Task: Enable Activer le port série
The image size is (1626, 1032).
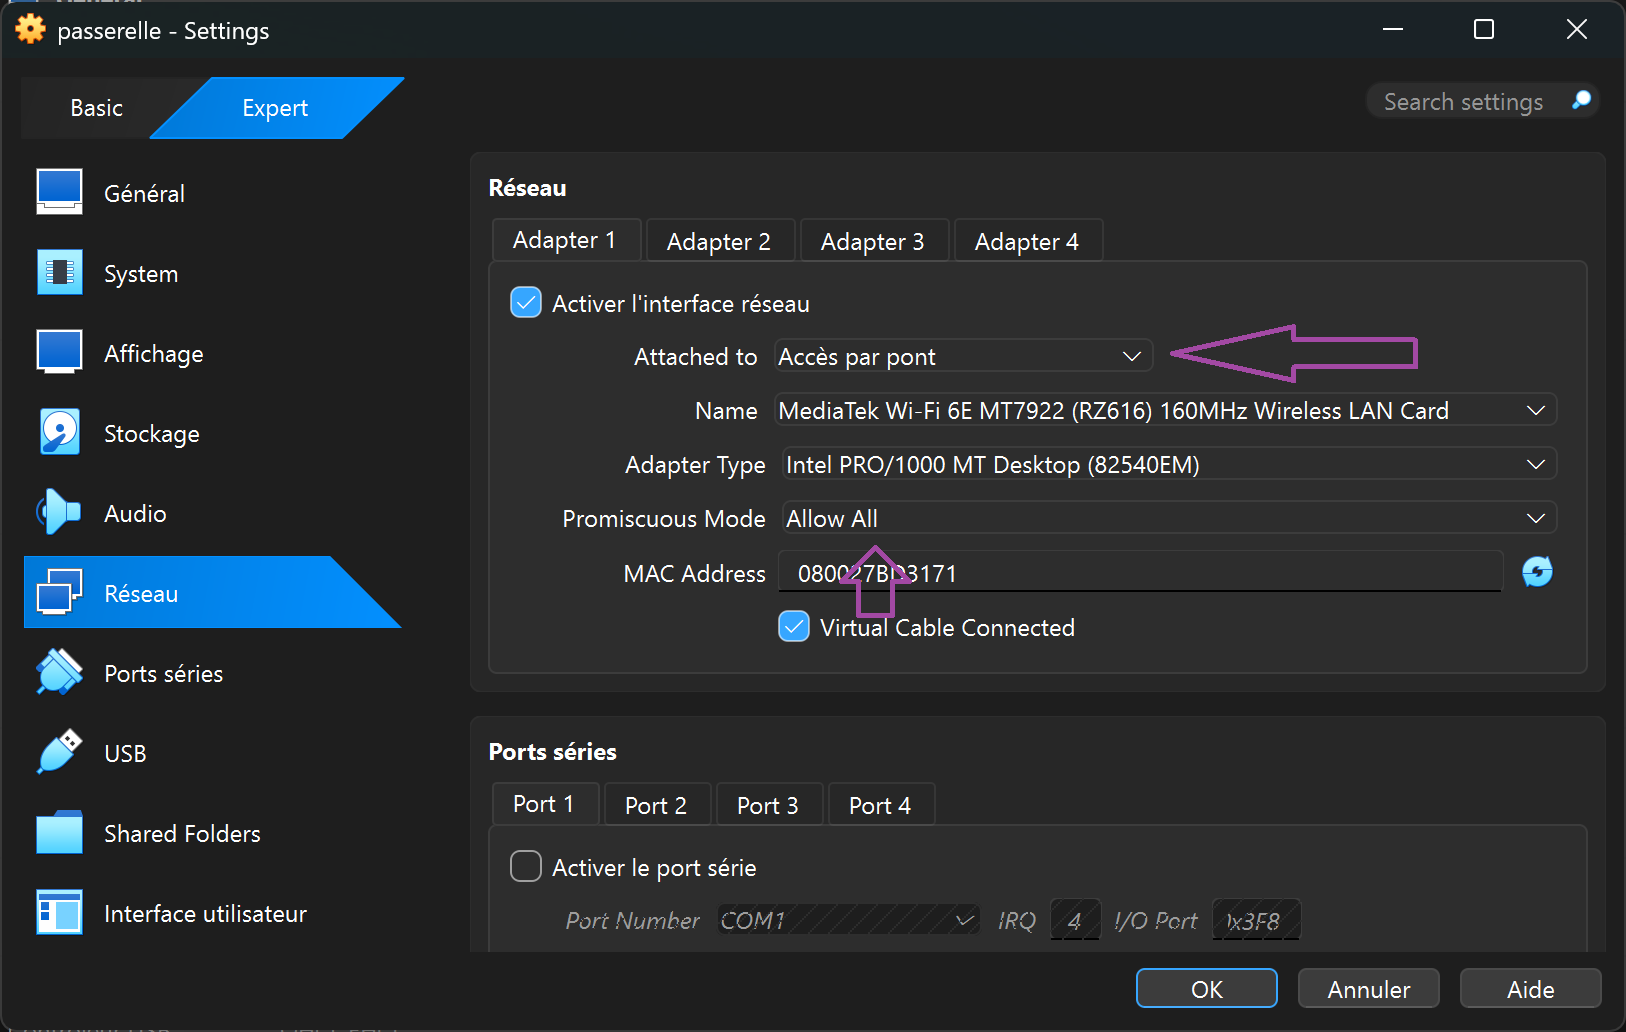Action: coord(525,866)
